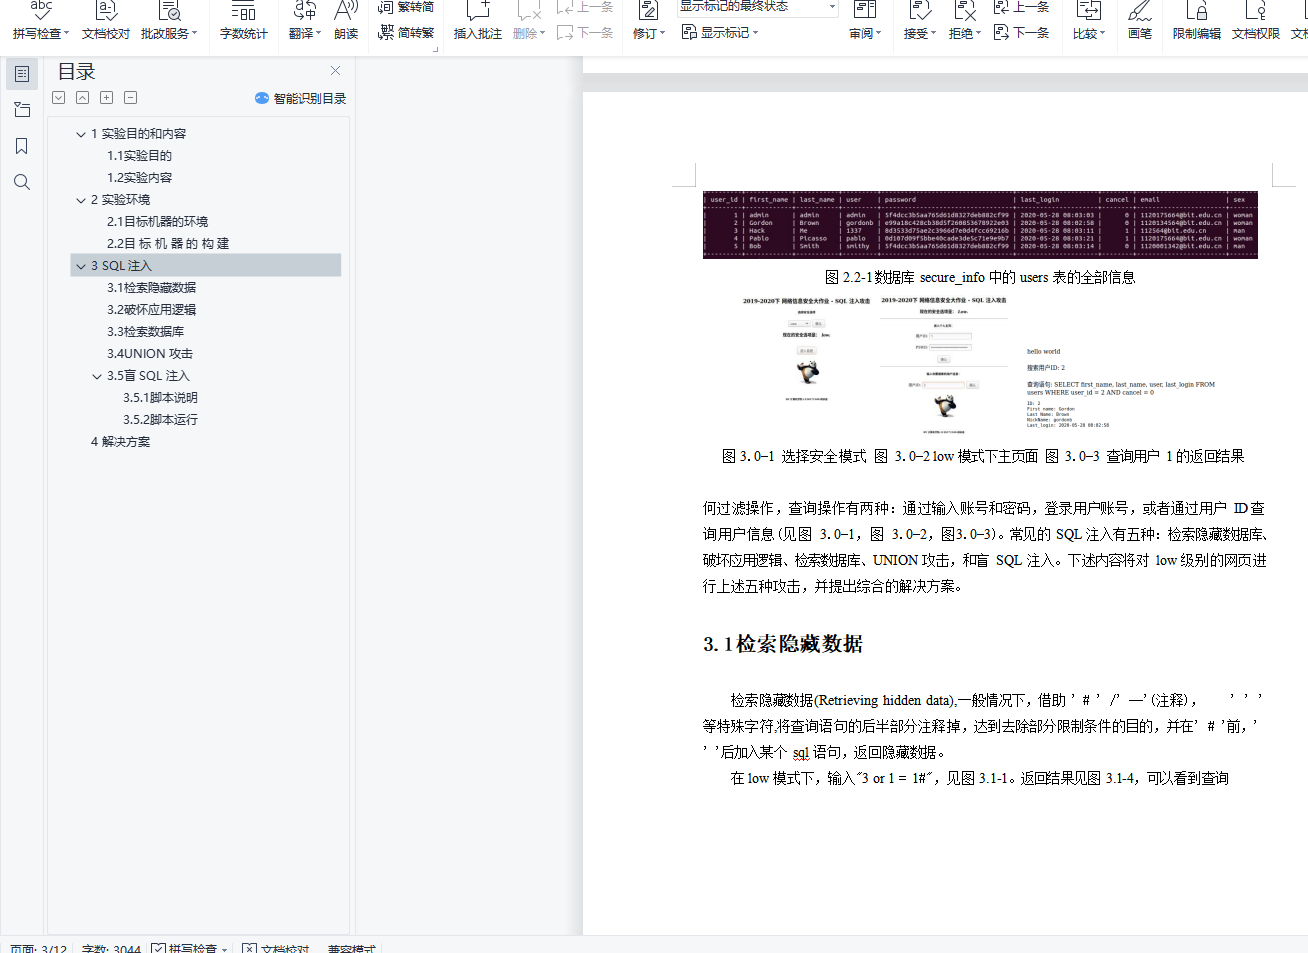Viewport: 1308px width, 953px height.
Task: Collapse all outline levels button
Action: pos(83,98)
